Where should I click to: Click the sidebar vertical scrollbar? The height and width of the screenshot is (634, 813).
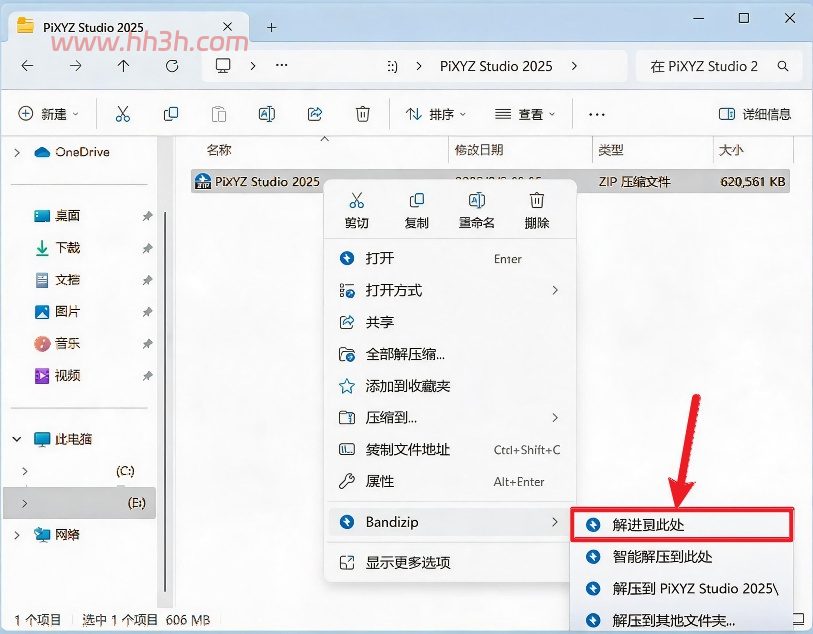pyautogui.click(x=165, y=402)
